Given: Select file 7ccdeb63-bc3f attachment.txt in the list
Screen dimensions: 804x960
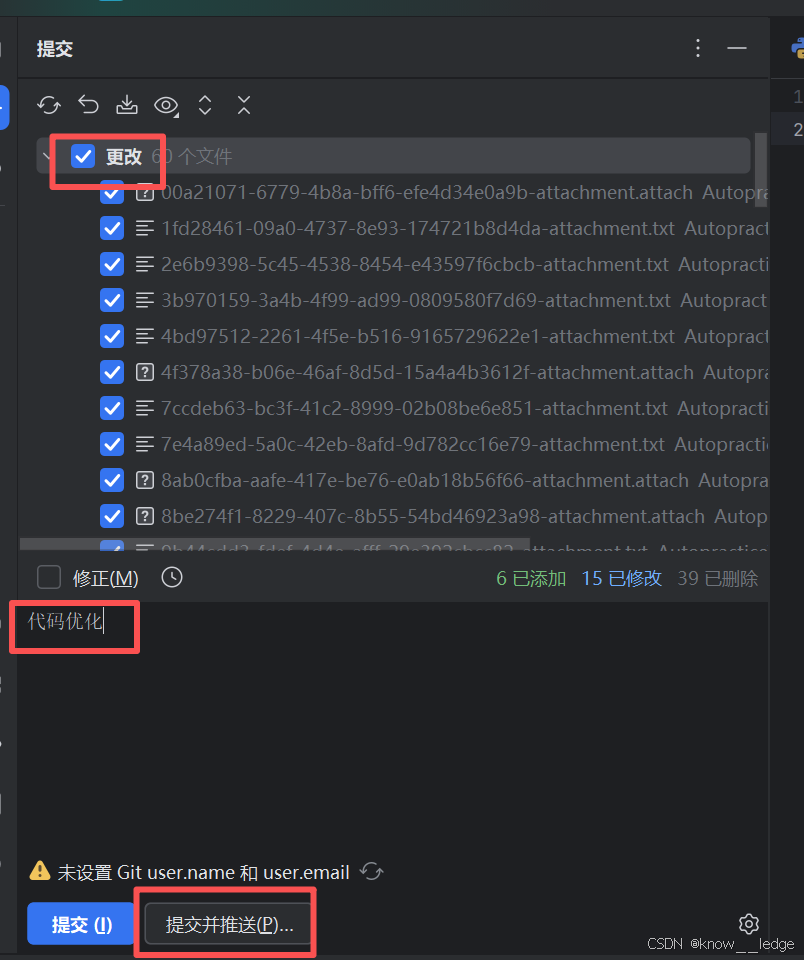Looking at the screenshot, I should tap(414, 408).
